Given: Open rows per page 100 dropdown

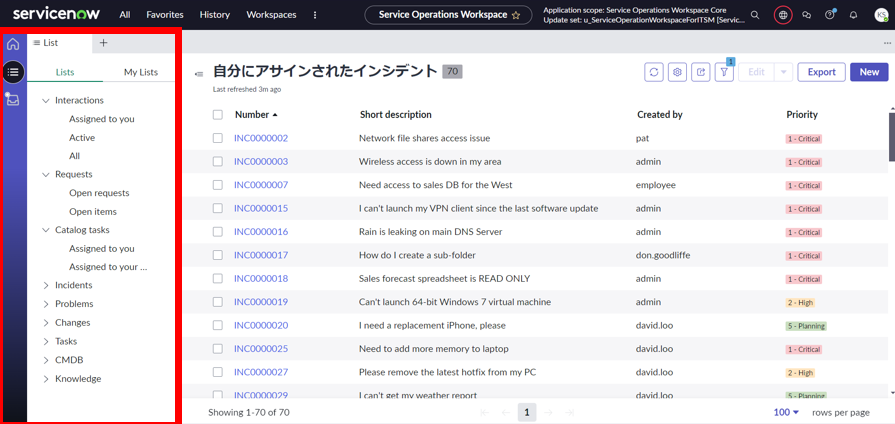Looking at the screenshot, I should pos(787,412).
